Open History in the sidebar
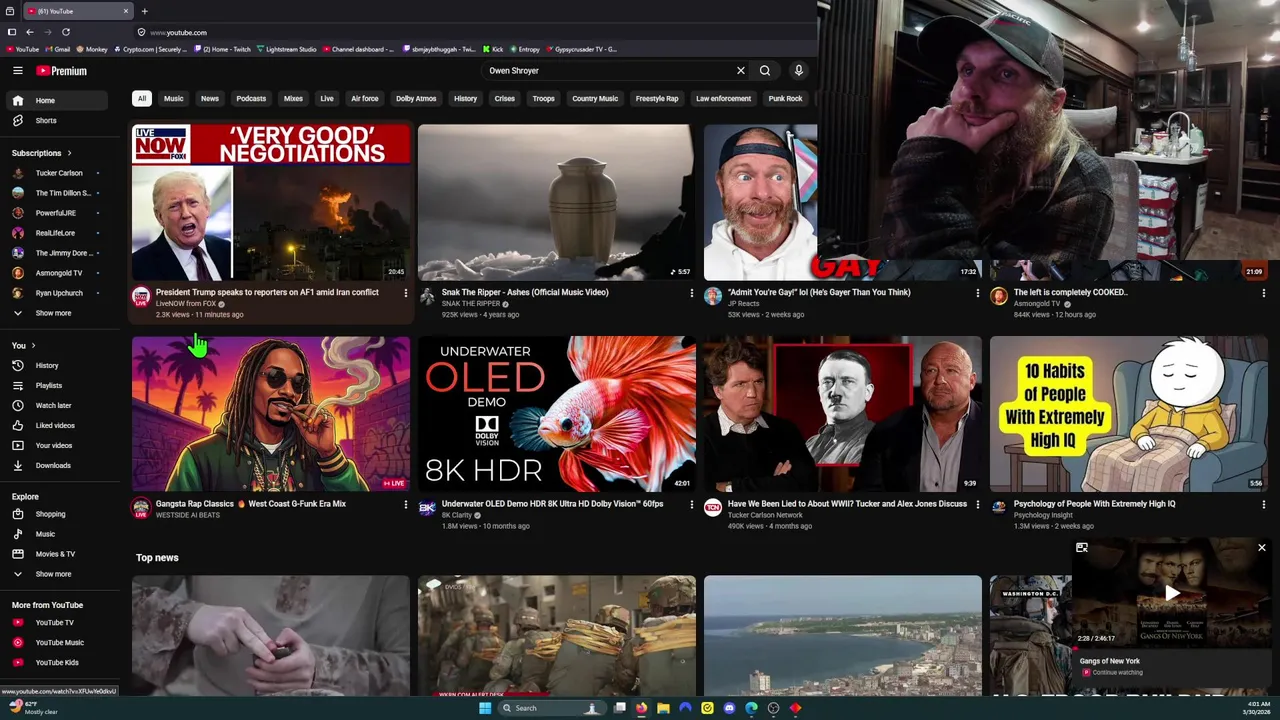Screen dimensions: 1280x720 click(x=56, y=365)
